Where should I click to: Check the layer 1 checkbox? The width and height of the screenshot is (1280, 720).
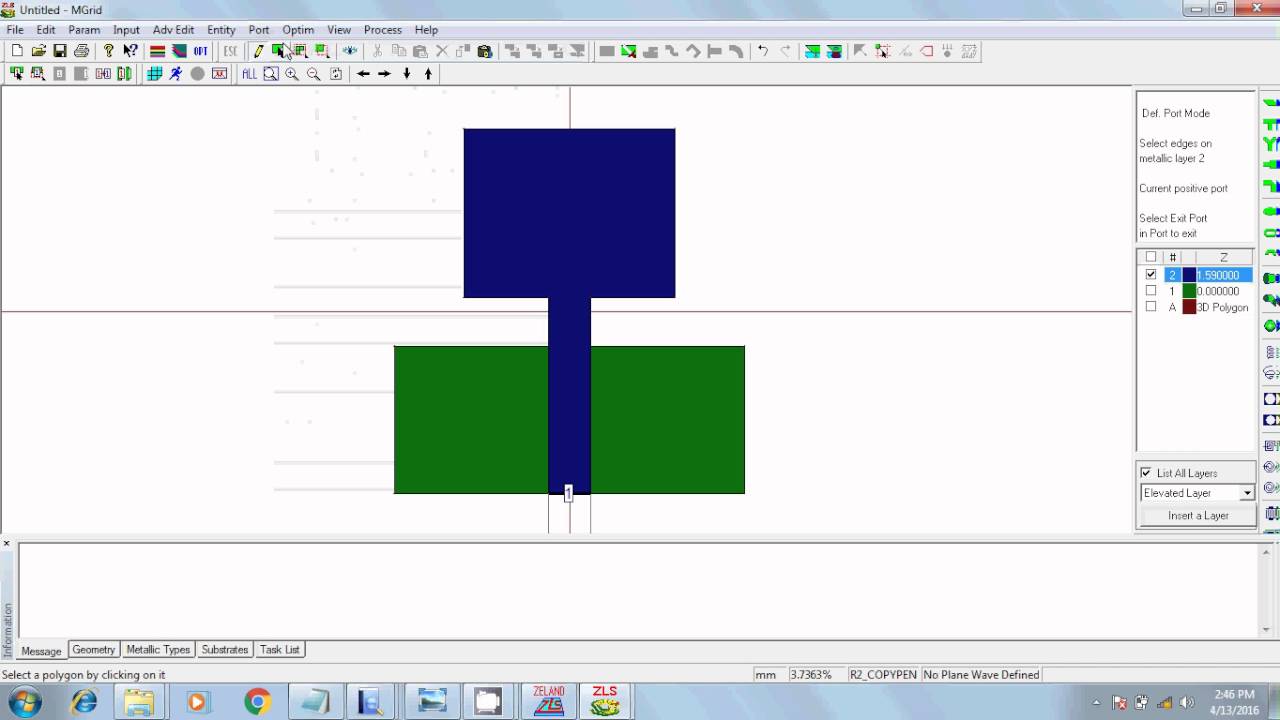pos(1151,291)
